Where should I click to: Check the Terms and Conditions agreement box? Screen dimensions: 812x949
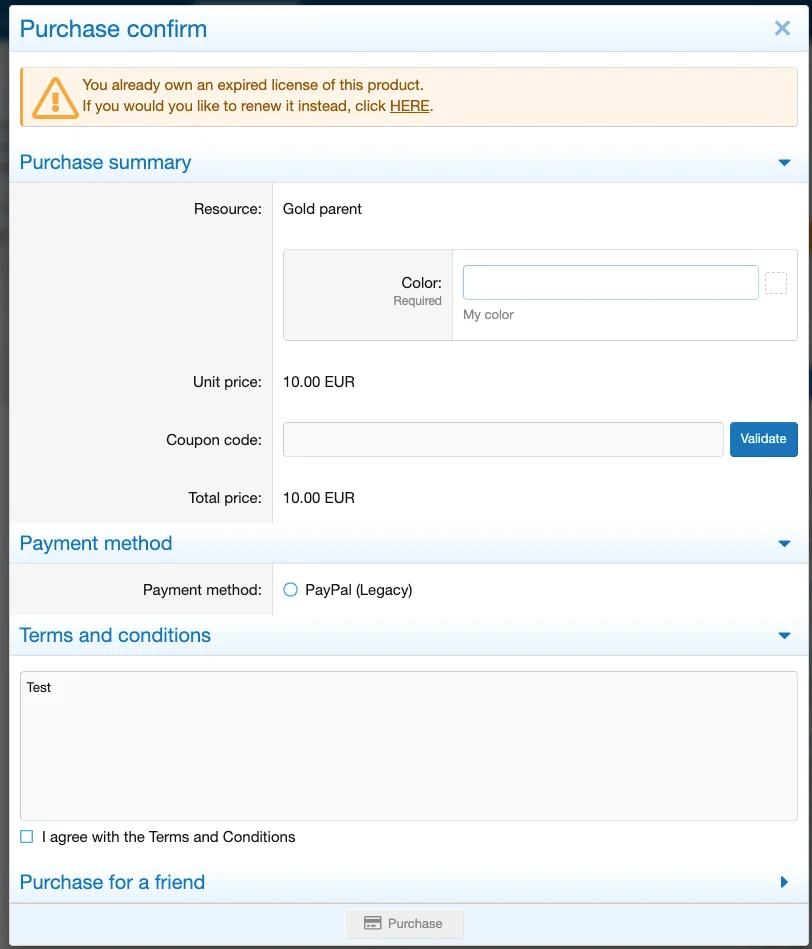pos(27,837)
